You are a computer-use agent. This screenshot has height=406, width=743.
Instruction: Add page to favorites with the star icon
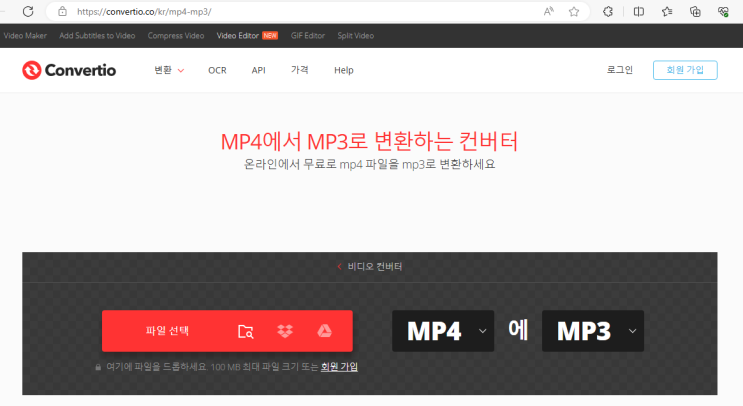574,11
